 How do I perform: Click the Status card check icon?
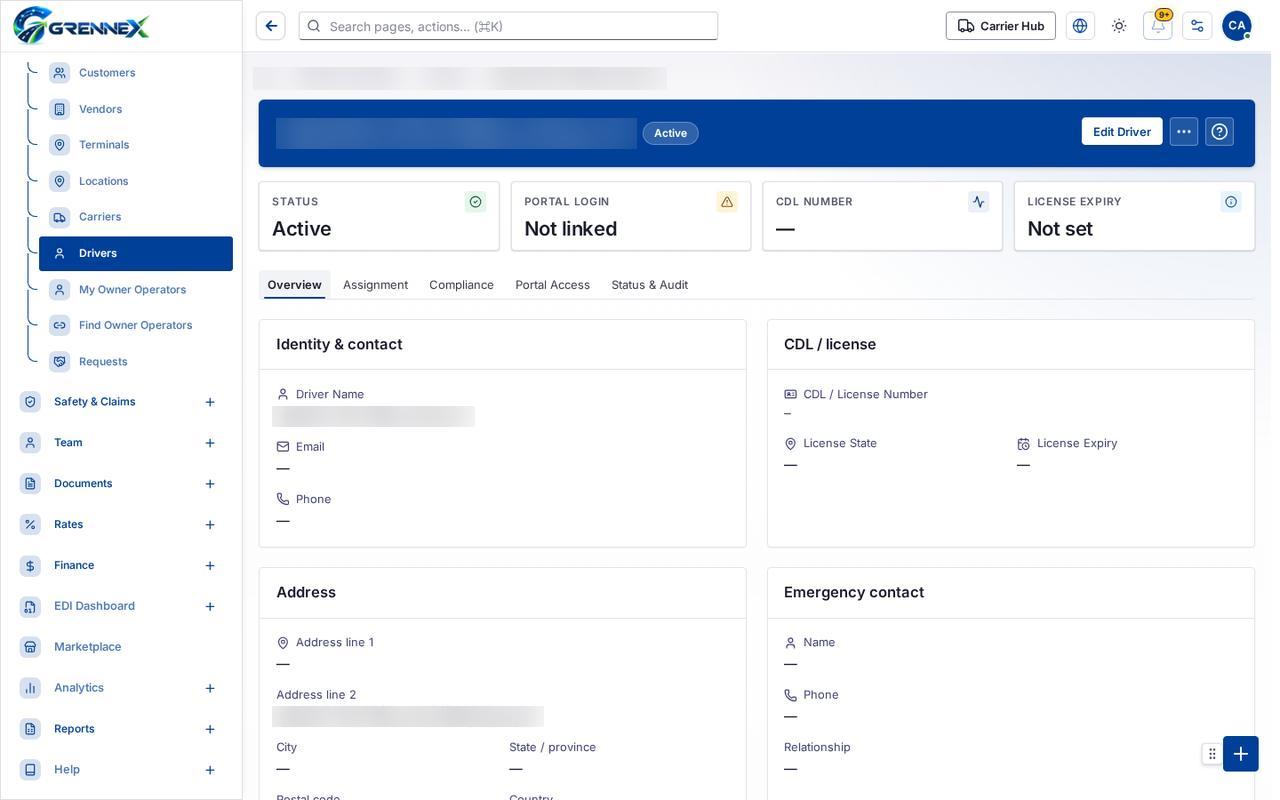[x=475, y=202]
